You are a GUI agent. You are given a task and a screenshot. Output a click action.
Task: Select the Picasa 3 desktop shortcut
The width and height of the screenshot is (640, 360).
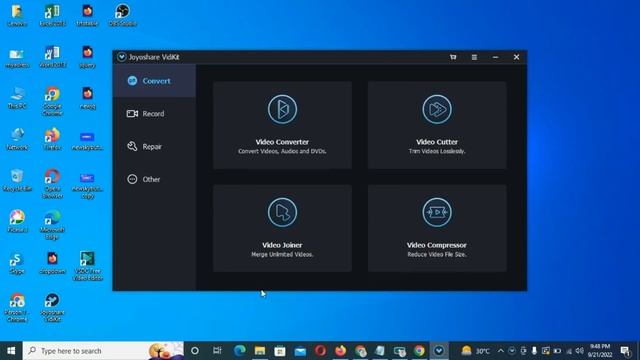(17, 222)
